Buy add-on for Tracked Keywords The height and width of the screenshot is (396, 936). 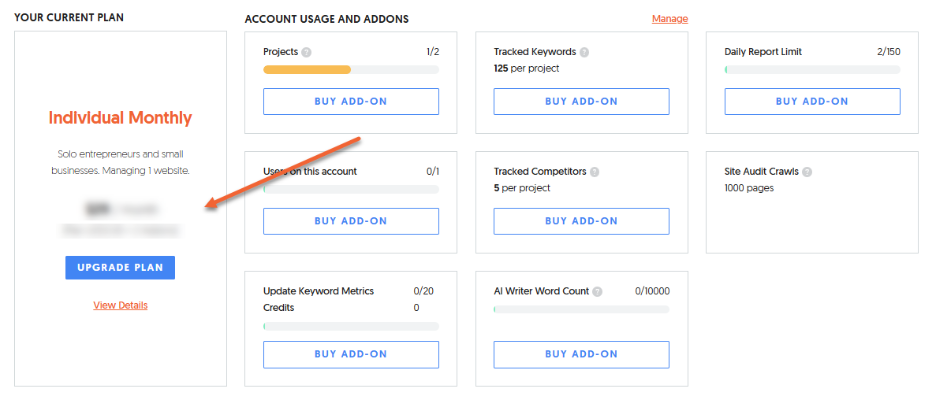[x=581, y=102]
